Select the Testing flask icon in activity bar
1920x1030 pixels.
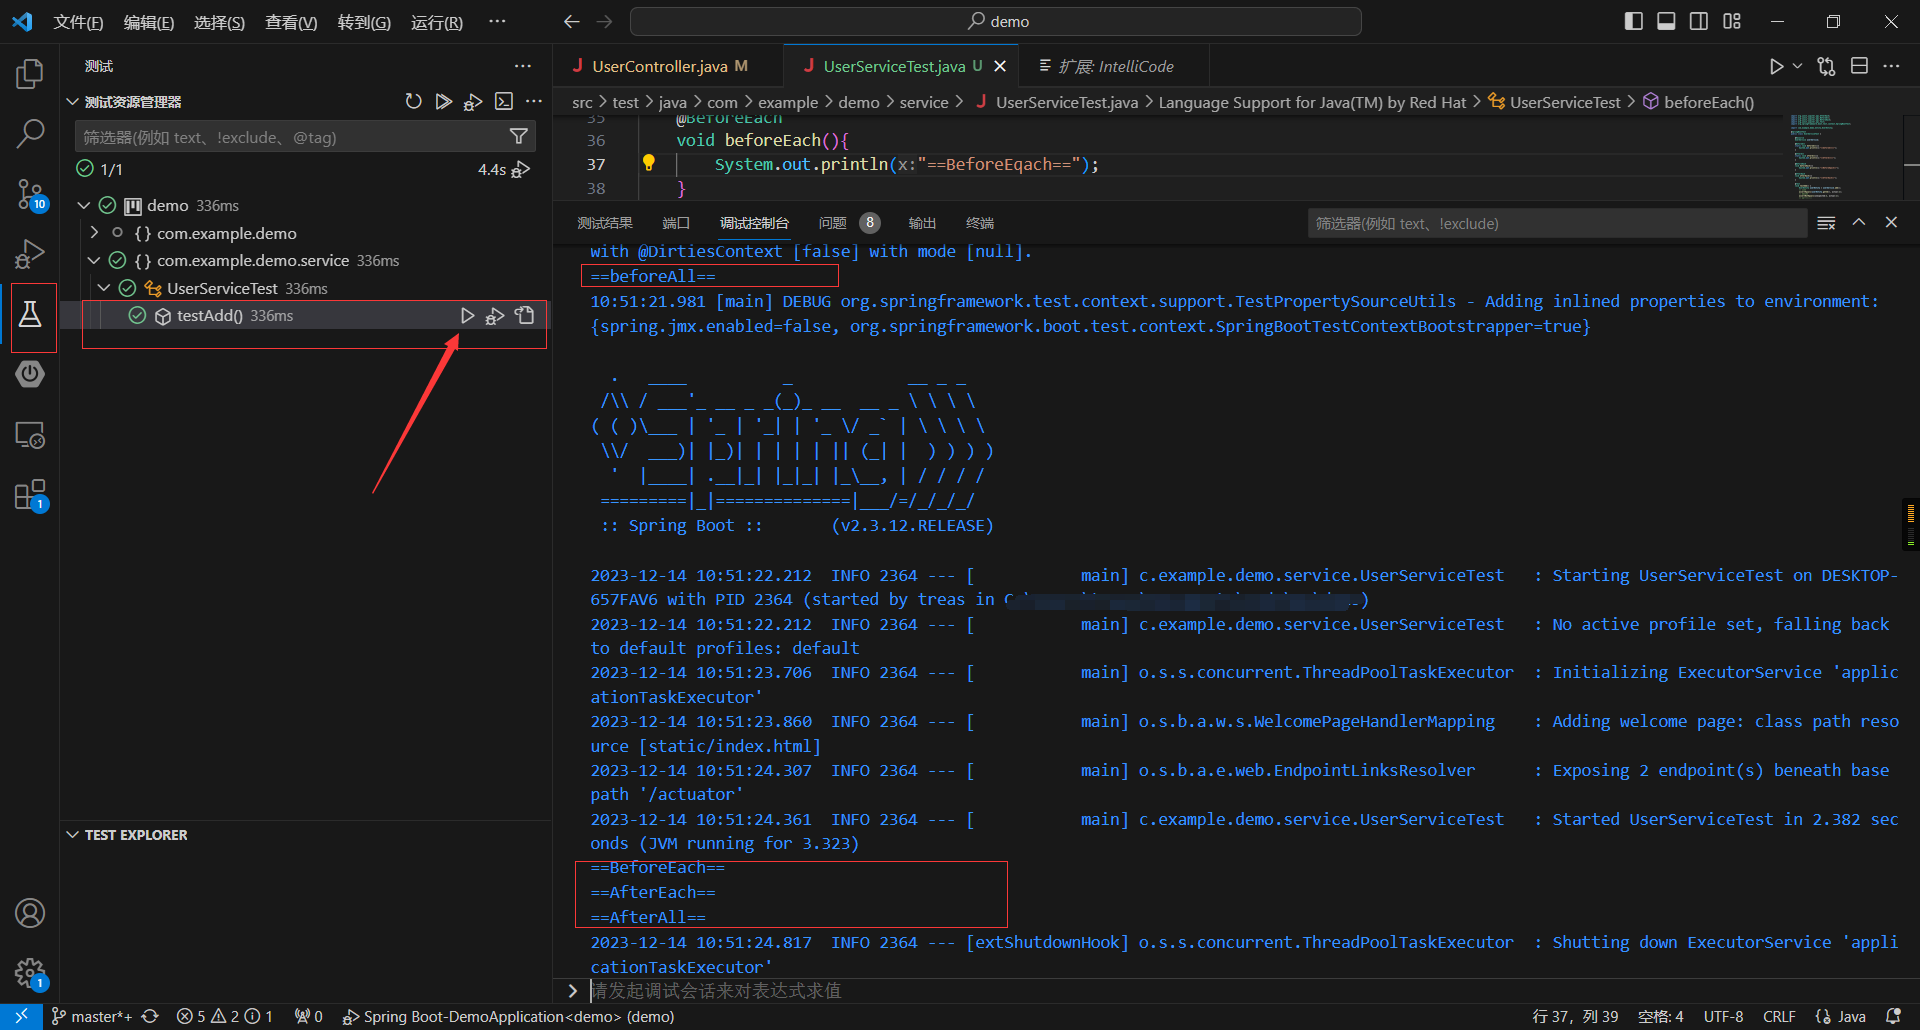pyautogui.click(x=30, y=315)
